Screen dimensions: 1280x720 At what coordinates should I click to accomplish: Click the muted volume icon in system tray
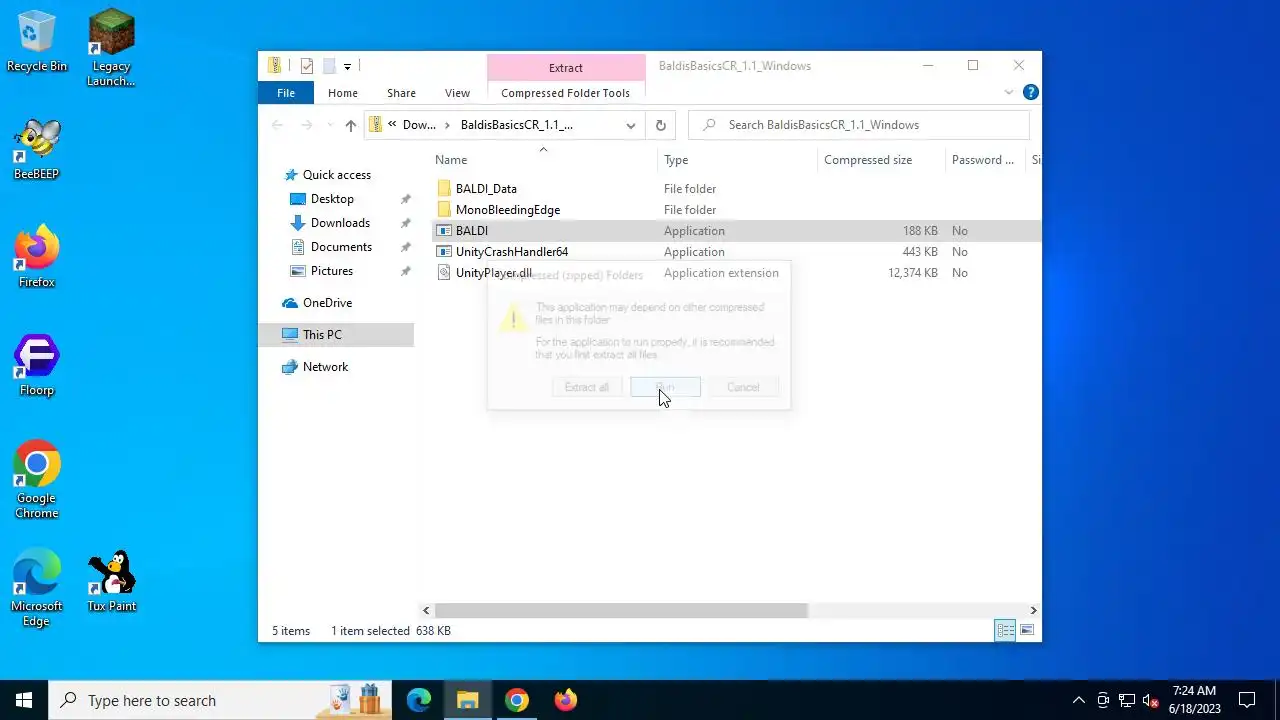[1151, 700]
